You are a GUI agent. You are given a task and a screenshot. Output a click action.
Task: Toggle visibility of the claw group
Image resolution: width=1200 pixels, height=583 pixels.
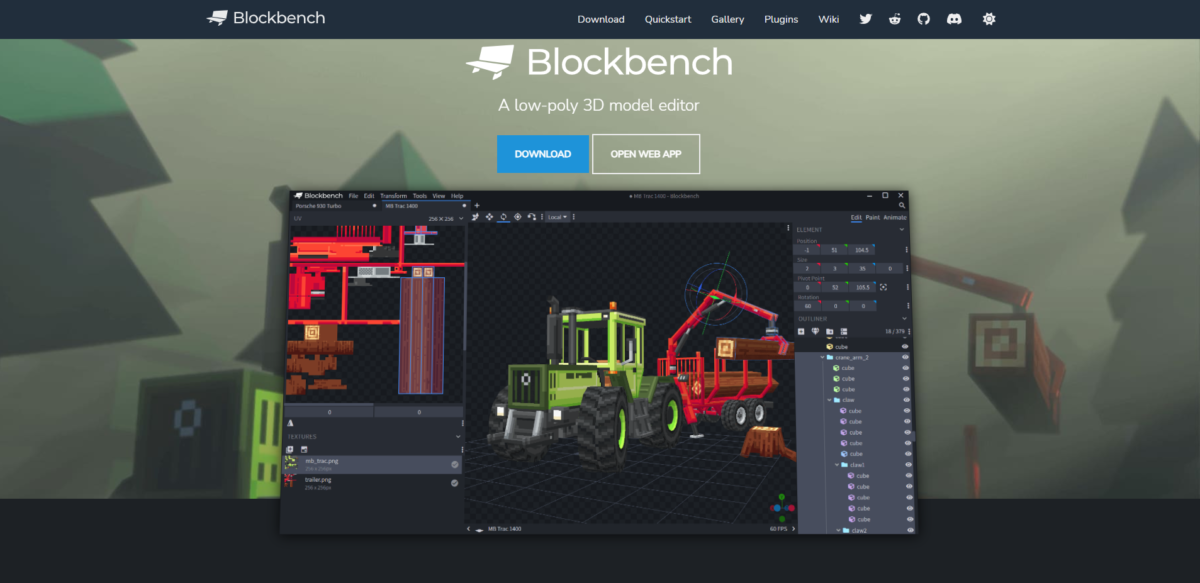pos(905,400)
